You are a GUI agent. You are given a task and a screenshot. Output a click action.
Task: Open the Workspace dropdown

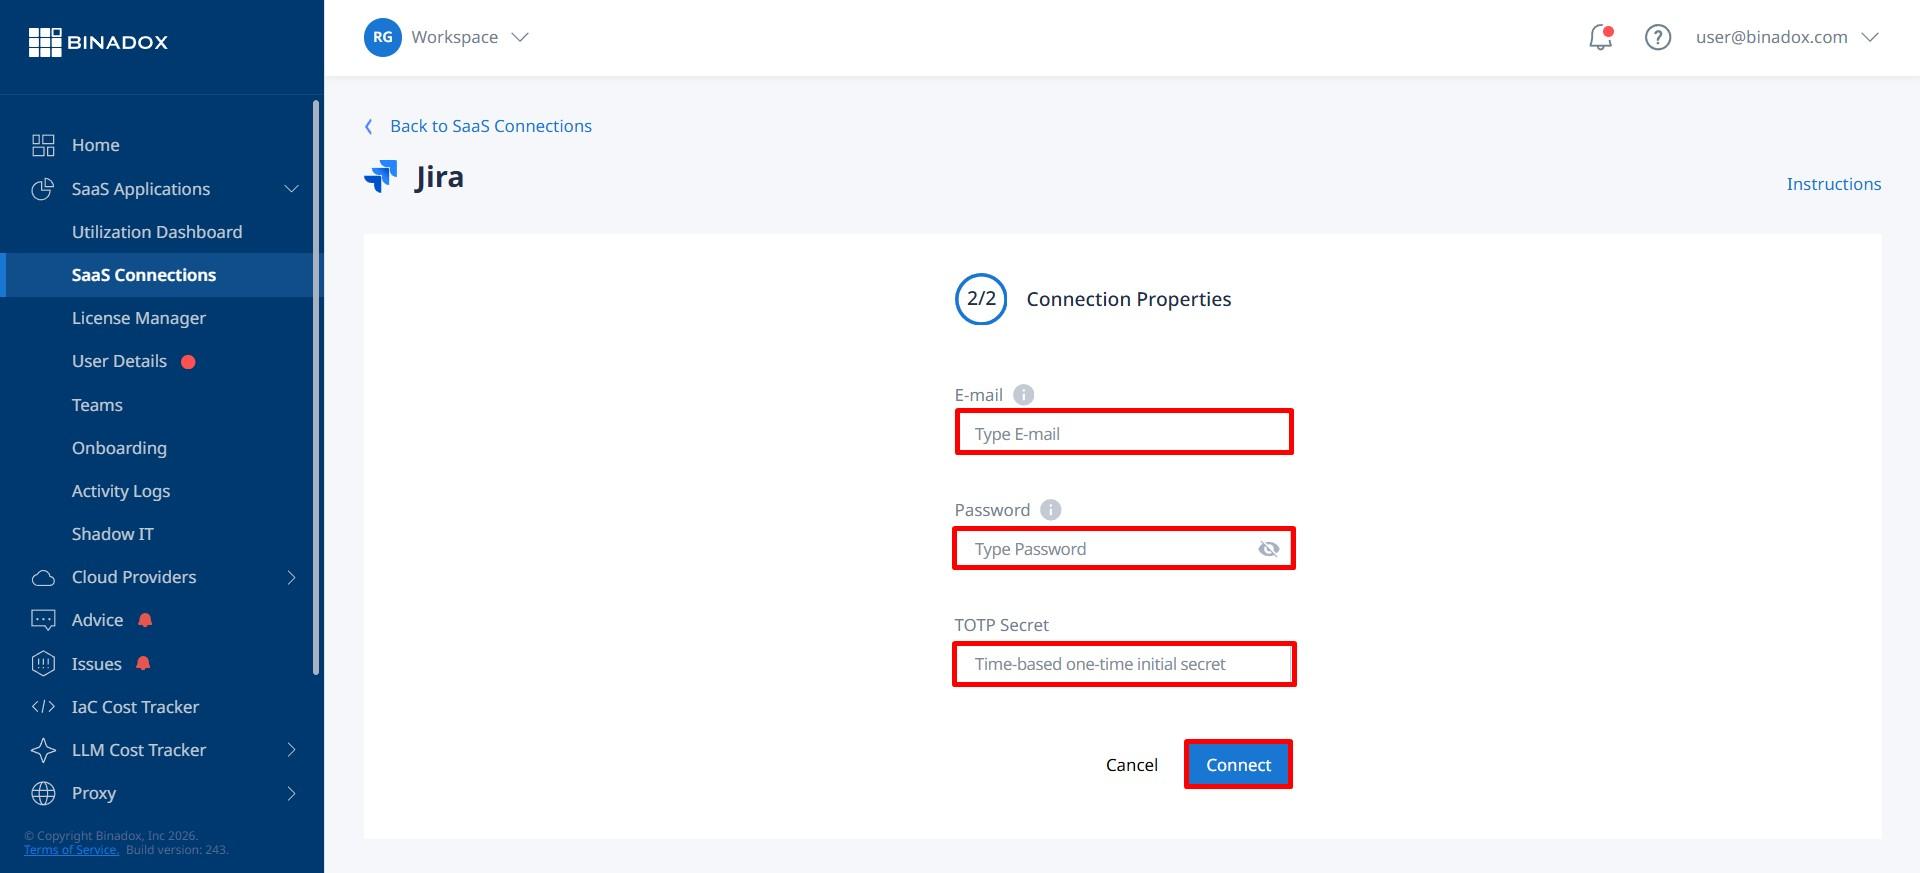(x=470, y=38)
